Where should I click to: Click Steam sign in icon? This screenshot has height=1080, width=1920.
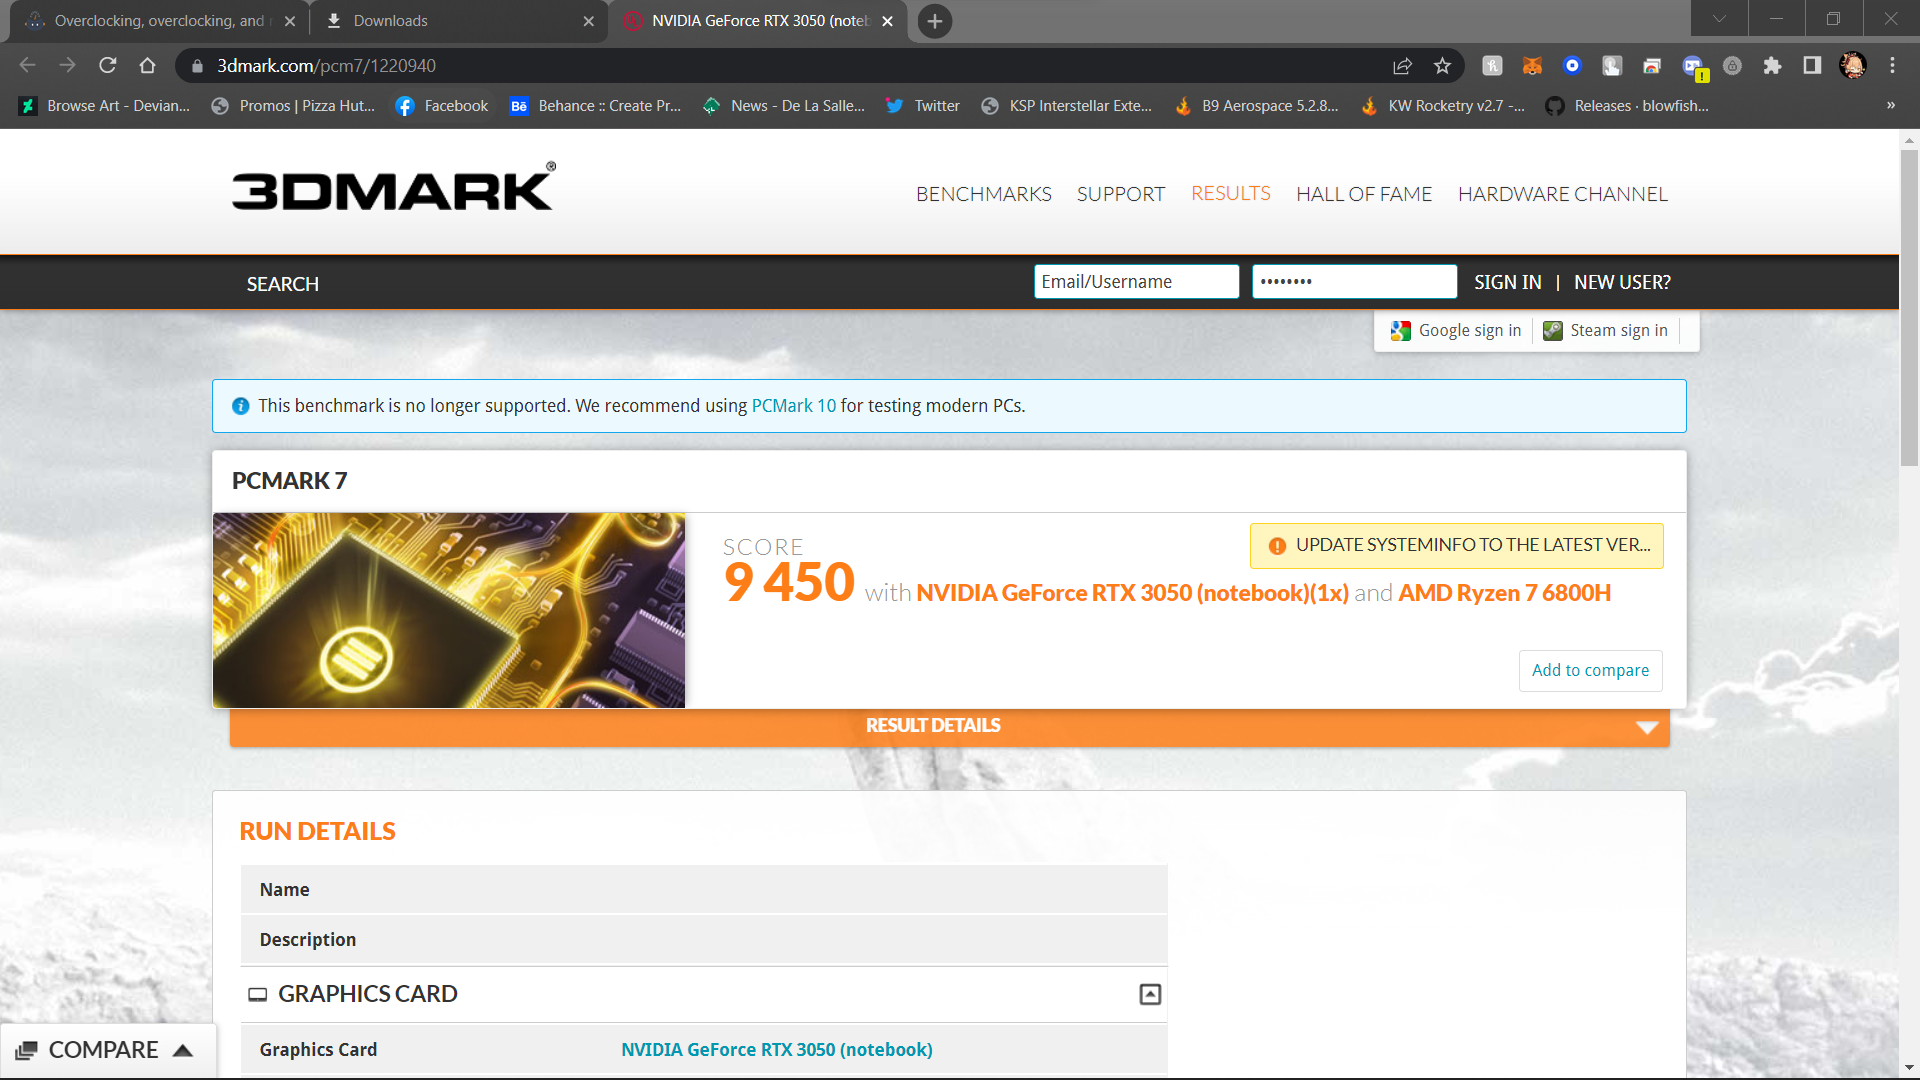pos(1552,331)
